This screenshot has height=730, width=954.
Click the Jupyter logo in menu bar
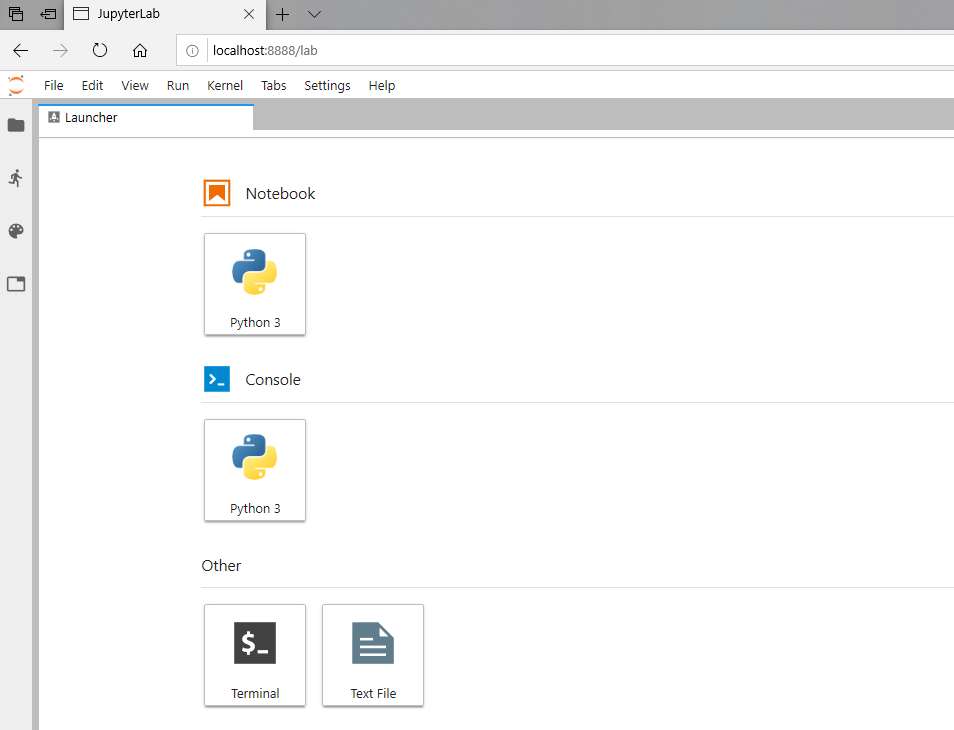(x=16, y=85)
